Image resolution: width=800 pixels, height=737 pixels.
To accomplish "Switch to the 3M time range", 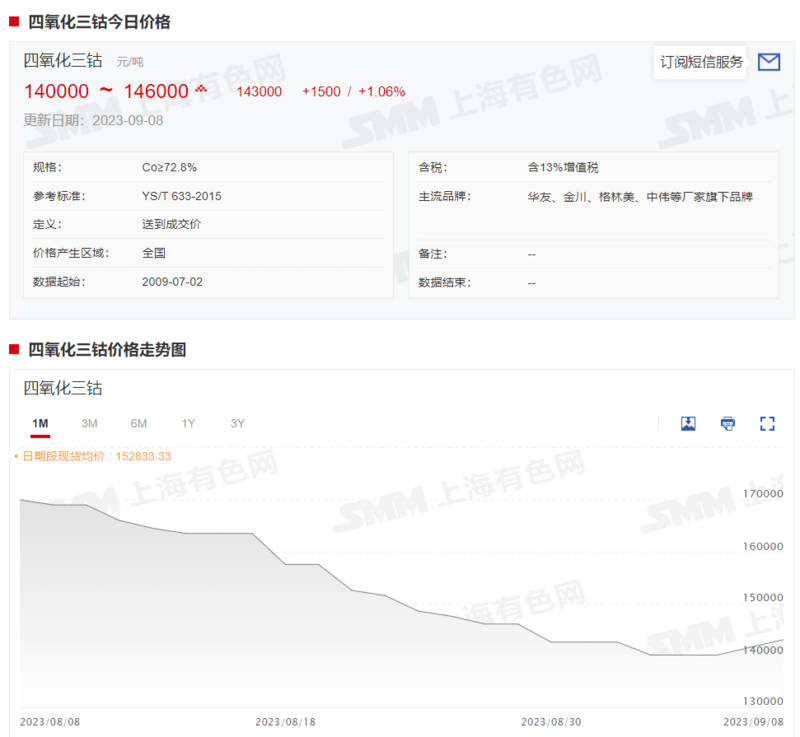I will [x=89, y=423].
